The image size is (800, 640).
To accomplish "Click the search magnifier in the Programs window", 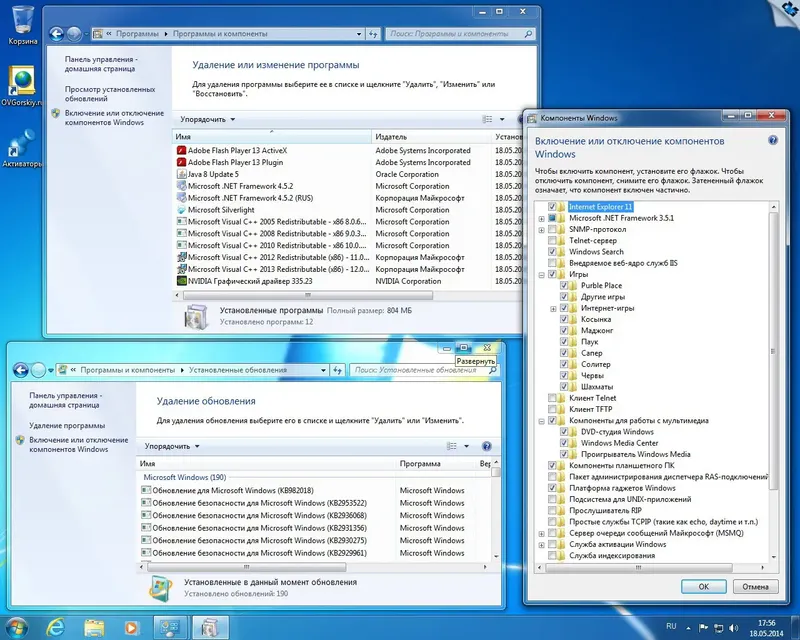I will pos(529,34).
